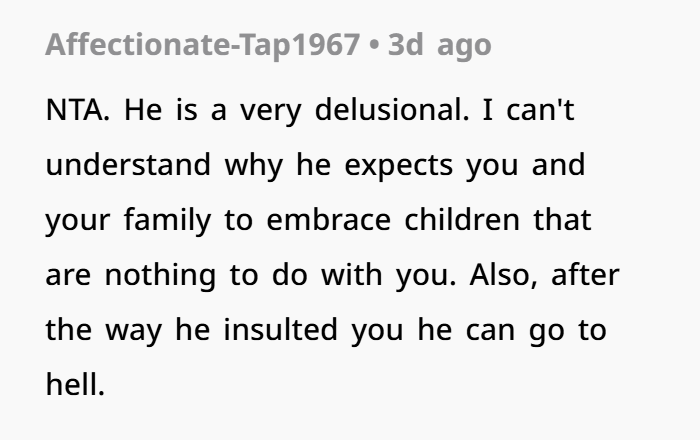Click the final word "hell."
Viewport: 700px width, 440px height.
pos(75,385)
